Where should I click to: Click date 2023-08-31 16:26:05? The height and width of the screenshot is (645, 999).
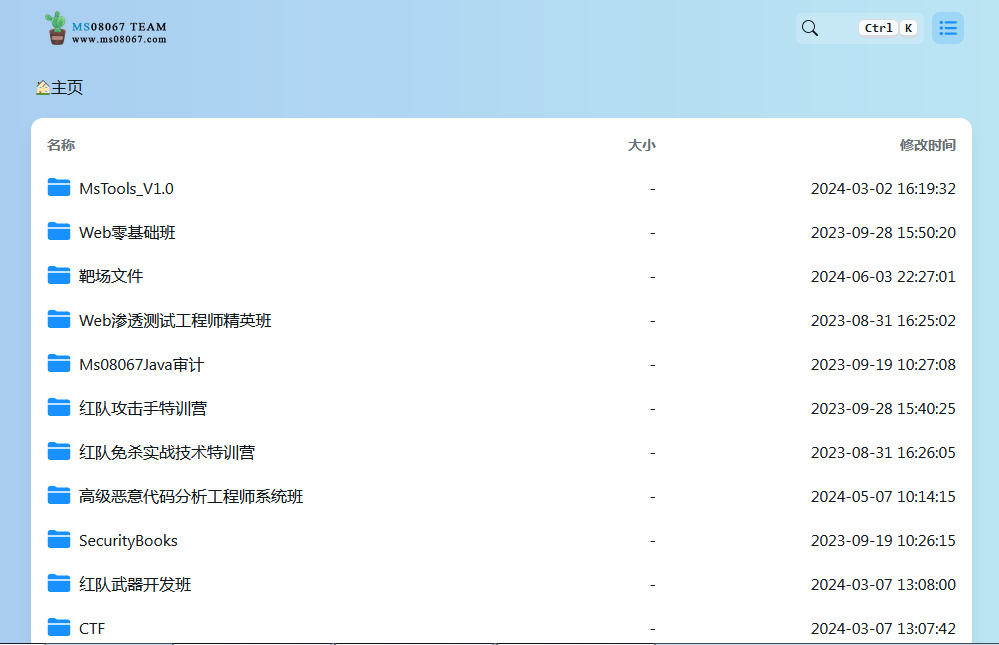pyautogui.click(x=883, y=453)
